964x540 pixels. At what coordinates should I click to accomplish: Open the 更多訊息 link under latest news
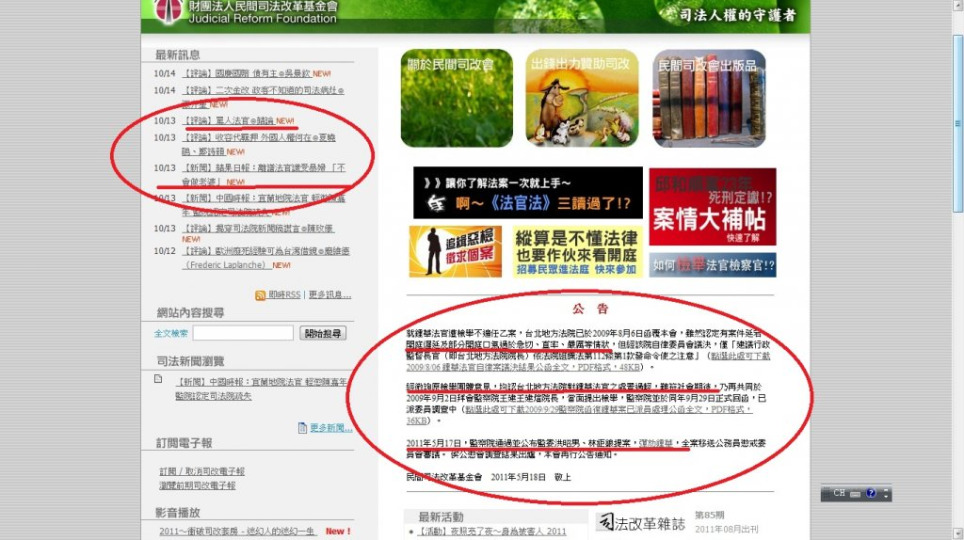(x=329, y=295)
